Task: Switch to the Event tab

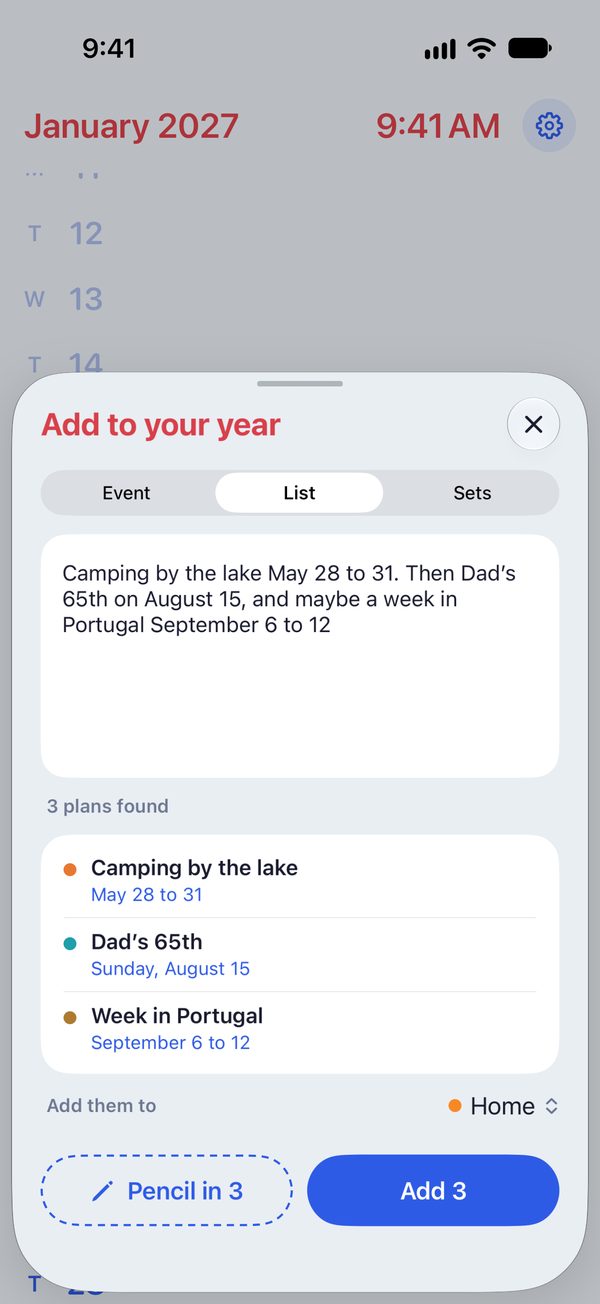Action: 127,493
